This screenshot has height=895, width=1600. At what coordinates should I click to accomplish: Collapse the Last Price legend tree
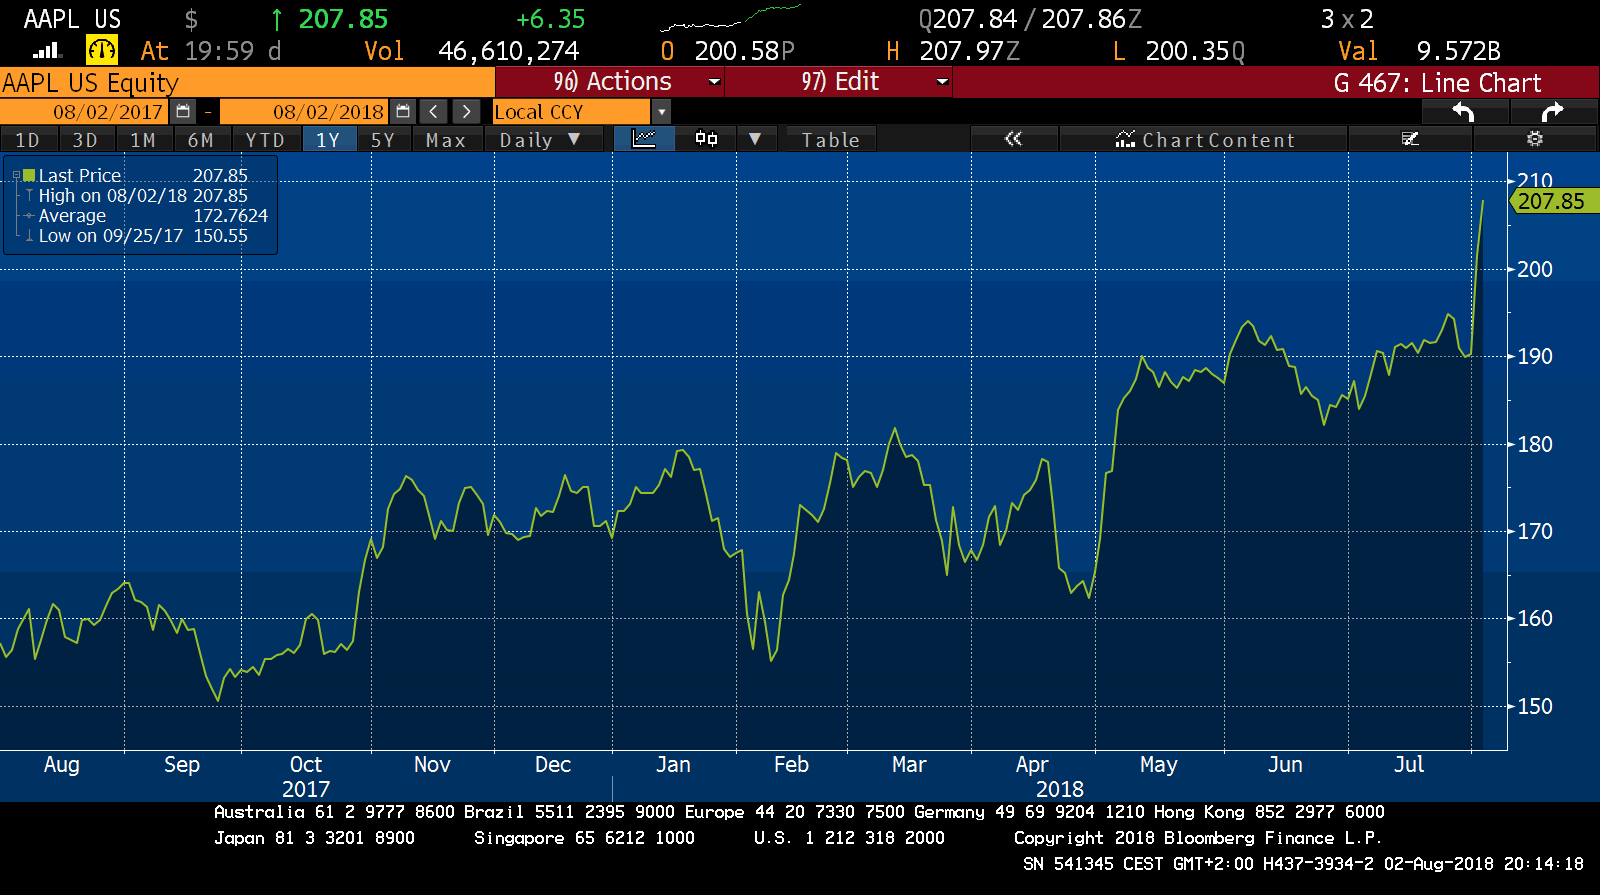pyautogui.click(x=16, y=176)
